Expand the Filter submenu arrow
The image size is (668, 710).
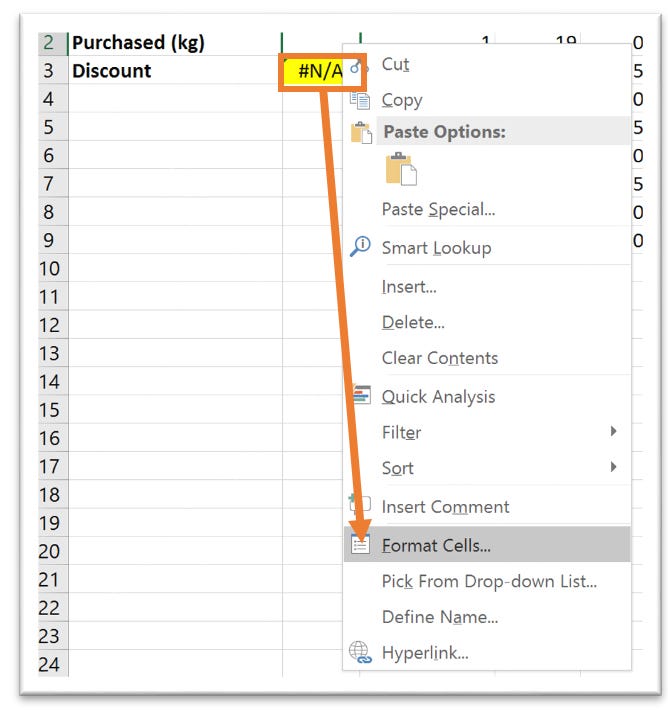pos(613,432)
